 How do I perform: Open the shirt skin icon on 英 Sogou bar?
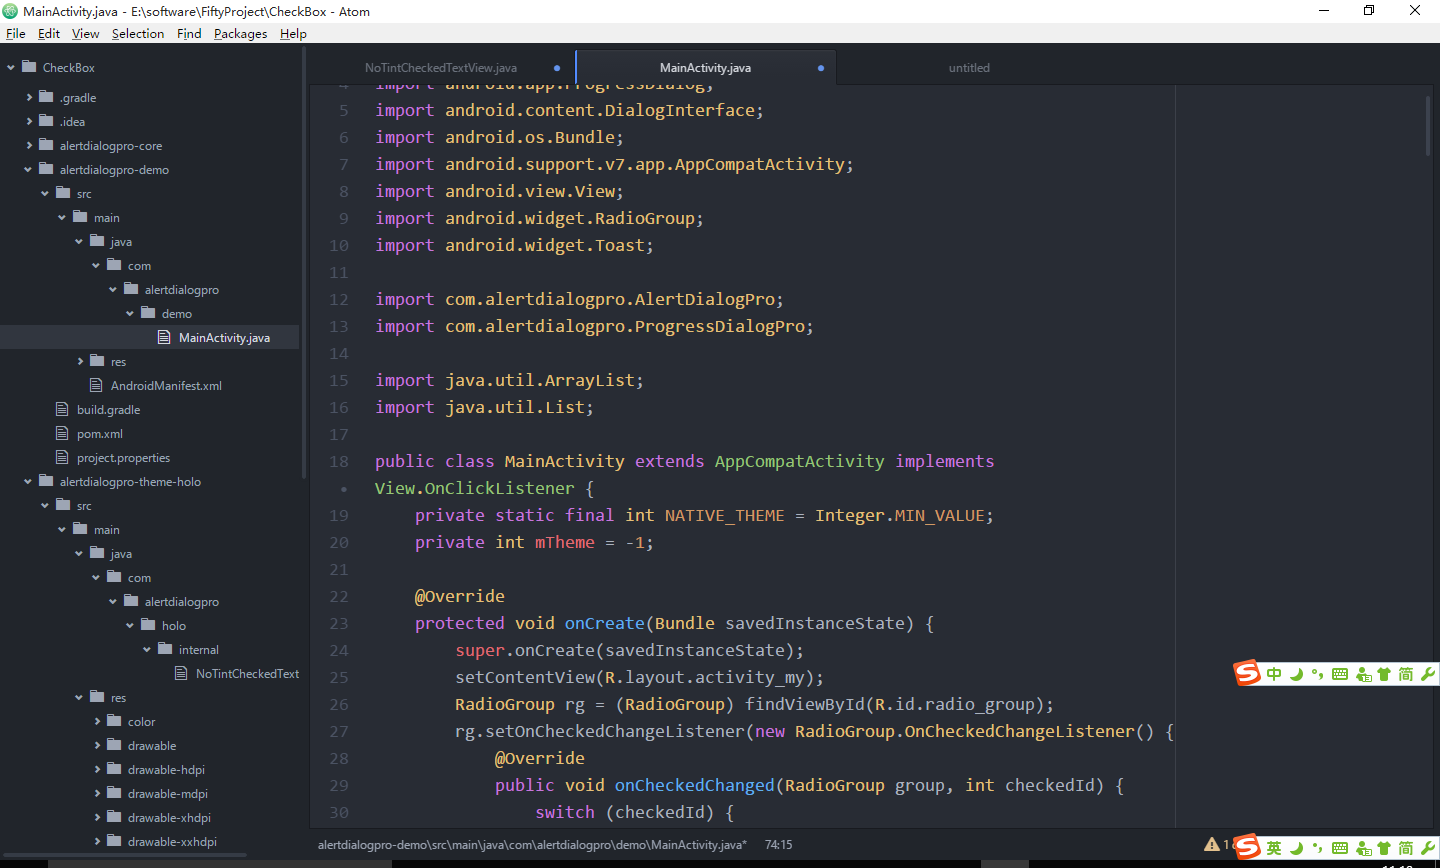[x=1384, y=848]
